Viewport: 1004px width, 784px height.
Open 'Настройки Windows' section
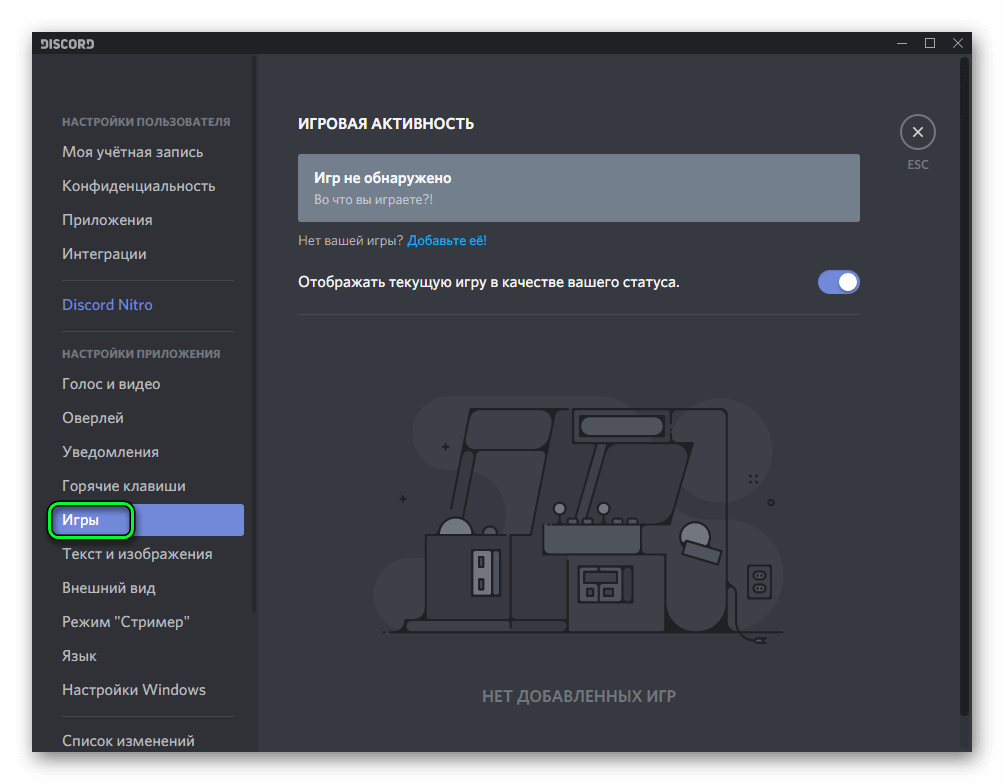(x=134, y=690)
